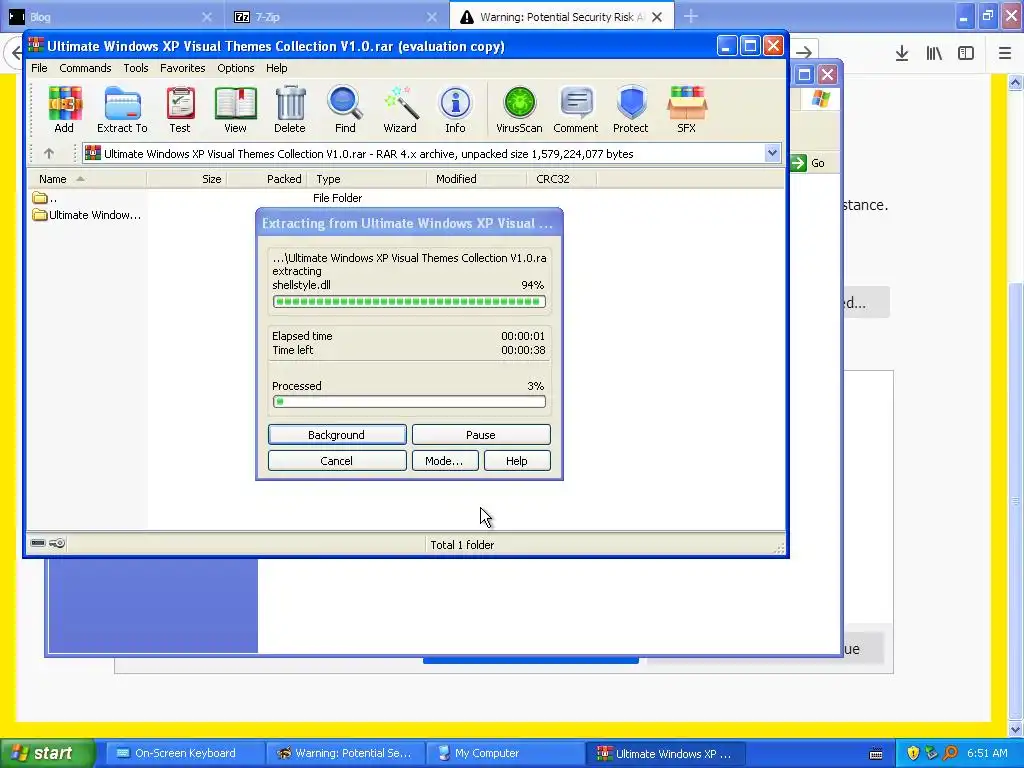This screenshot has width=1024, height=768.
Task: Open Firefox library icon
Action: 934,54
